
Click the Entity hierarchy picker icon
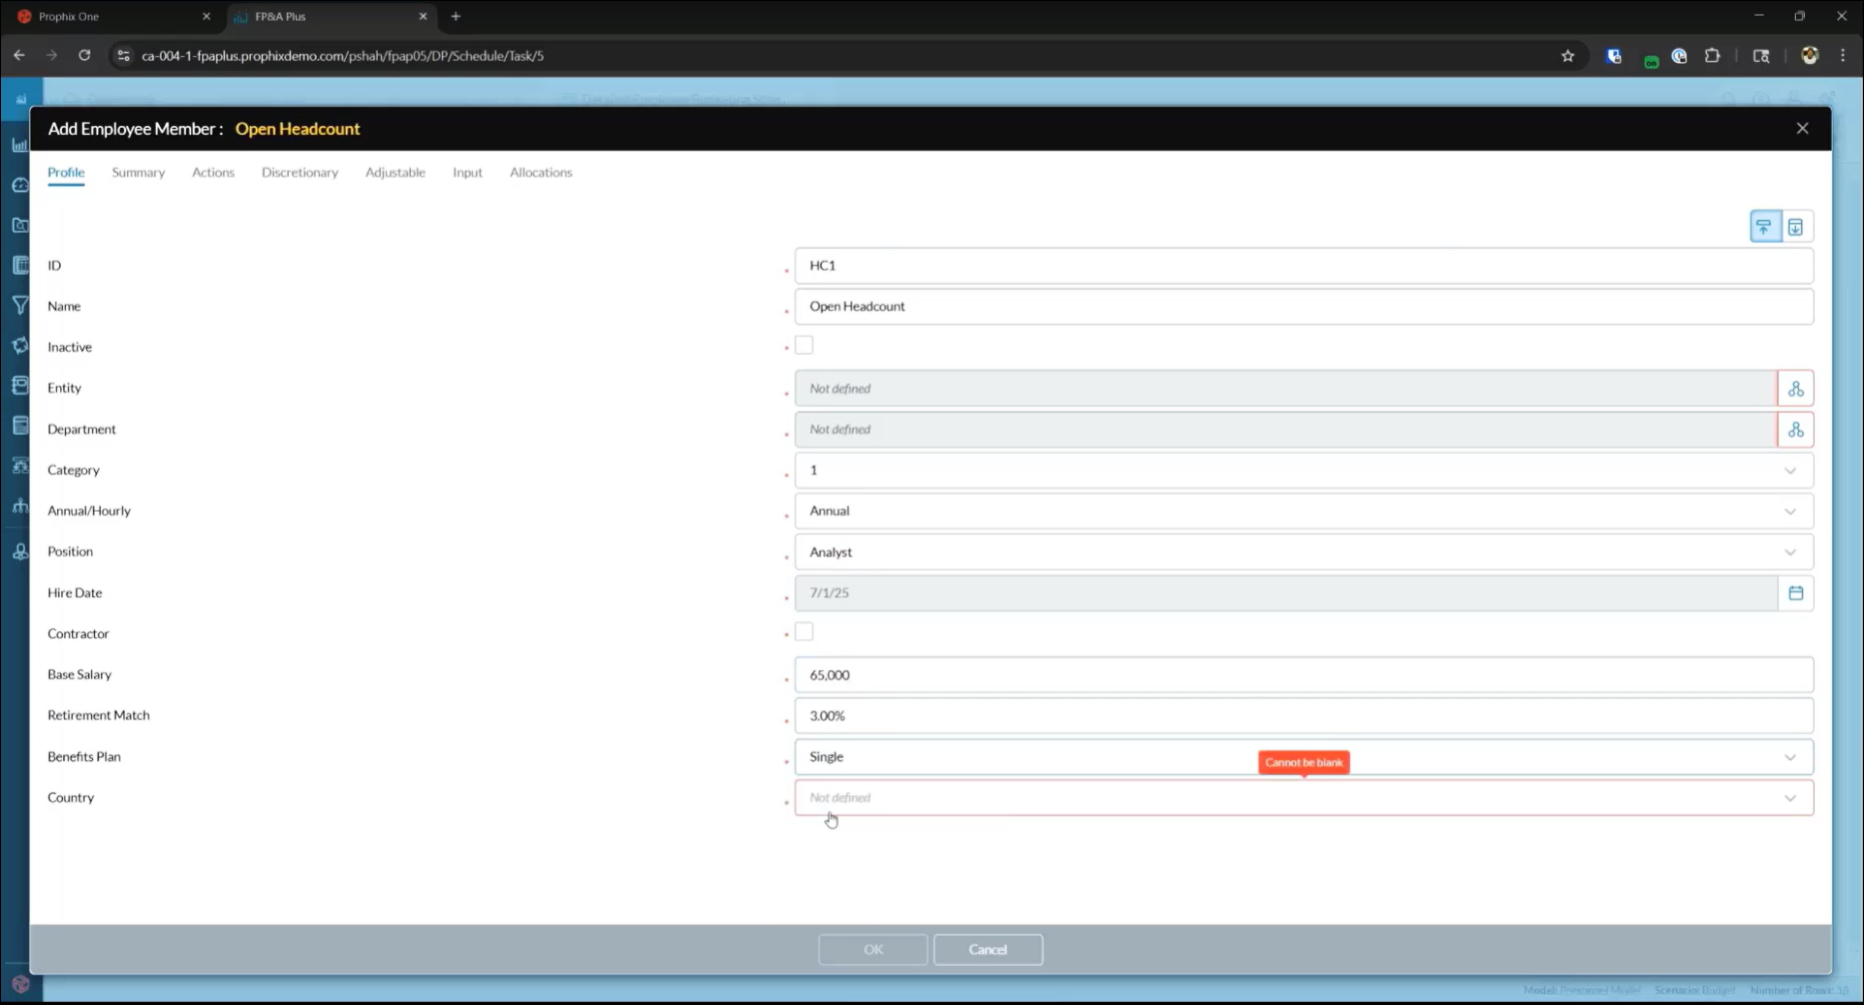[1795, 389]
